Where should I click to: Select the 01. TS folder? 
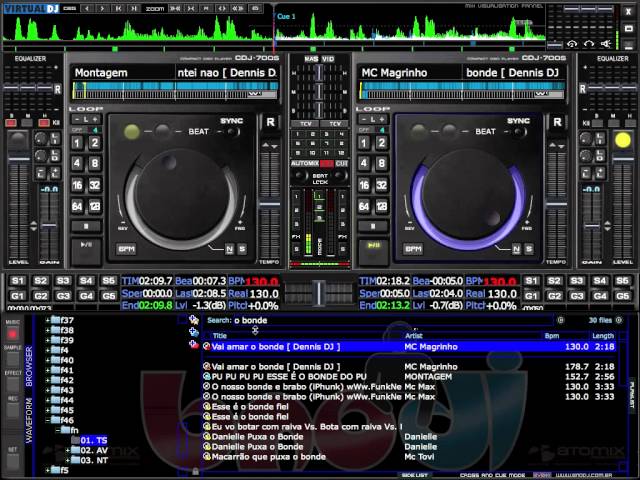(x=93, y=440)
